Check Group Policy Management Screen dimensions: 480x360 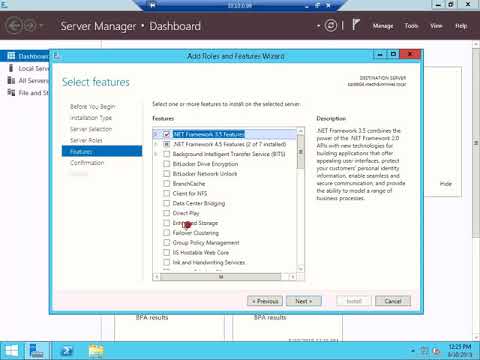pyautogui.click(x=167, y=243)
